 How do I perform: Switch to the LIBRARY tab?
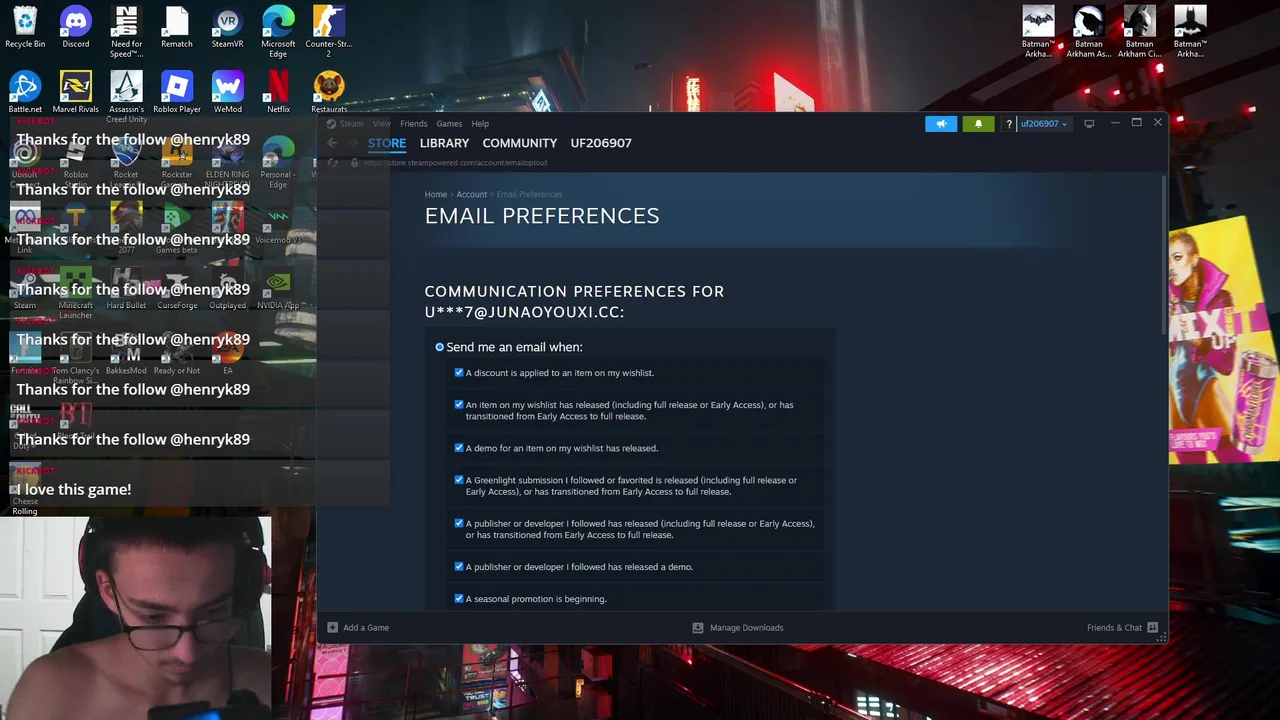[444, 143]
